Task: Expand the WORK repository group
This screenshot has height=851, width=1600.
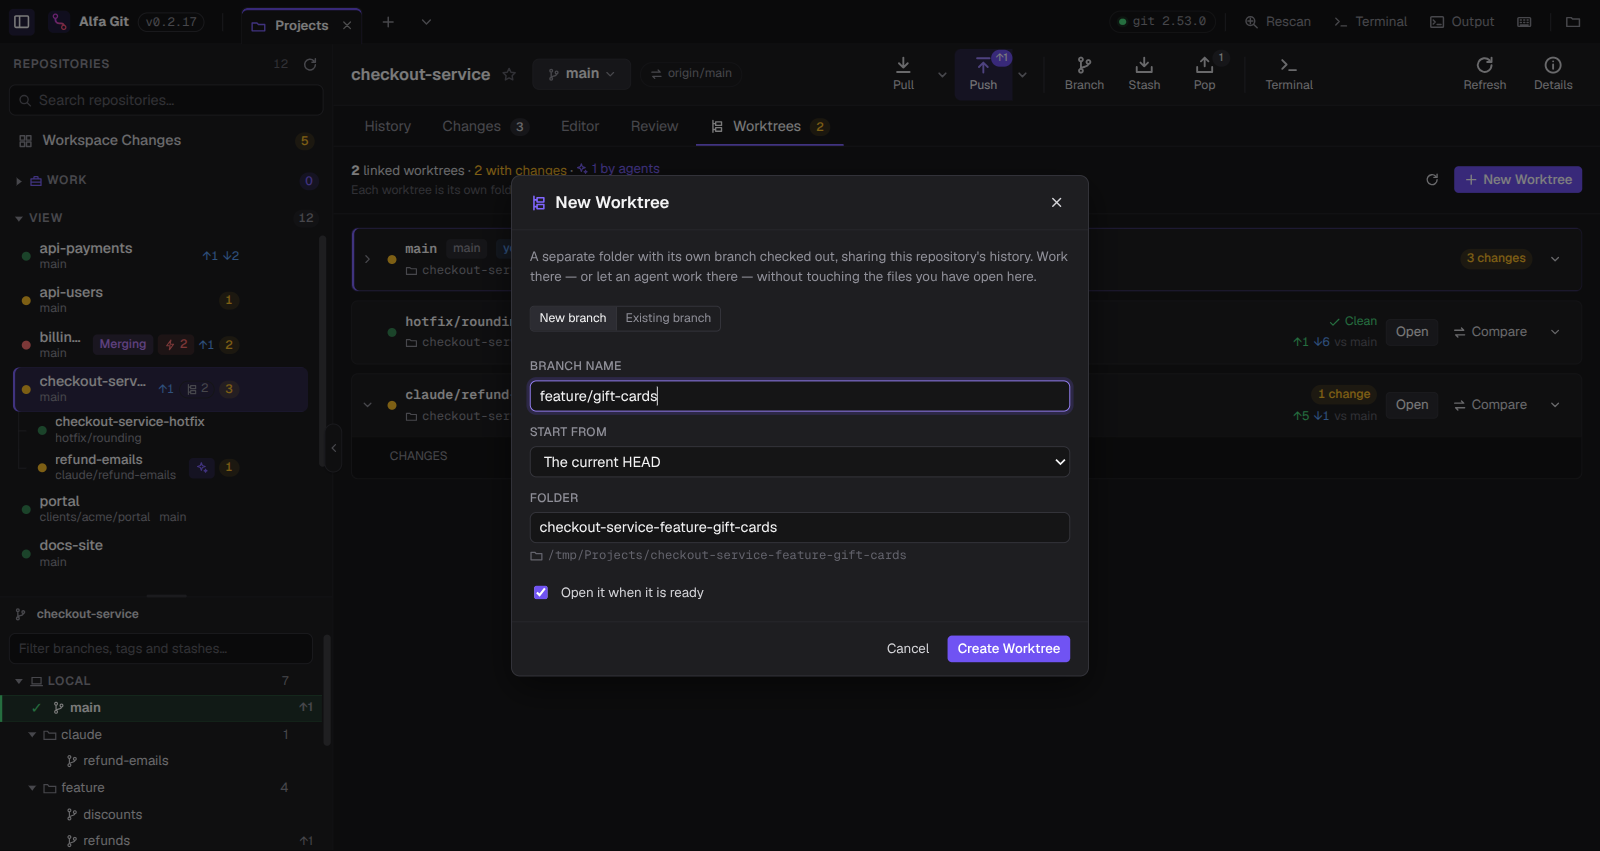Action: pos(19,181)
